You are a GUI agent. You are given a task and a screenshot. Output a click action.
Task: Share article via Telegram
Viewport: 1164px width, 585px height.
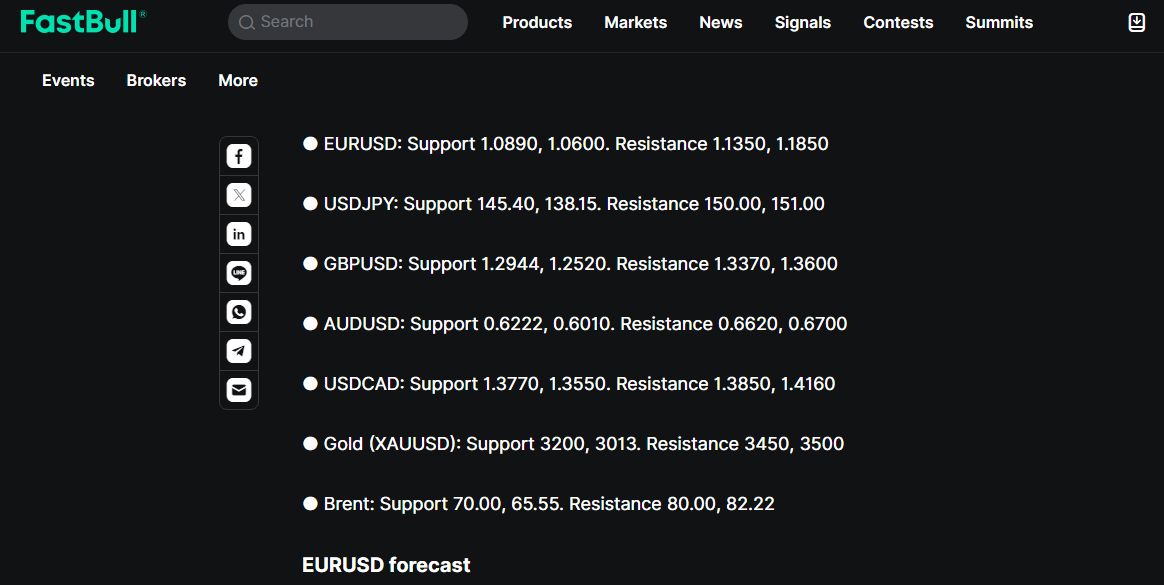[238, 351]
